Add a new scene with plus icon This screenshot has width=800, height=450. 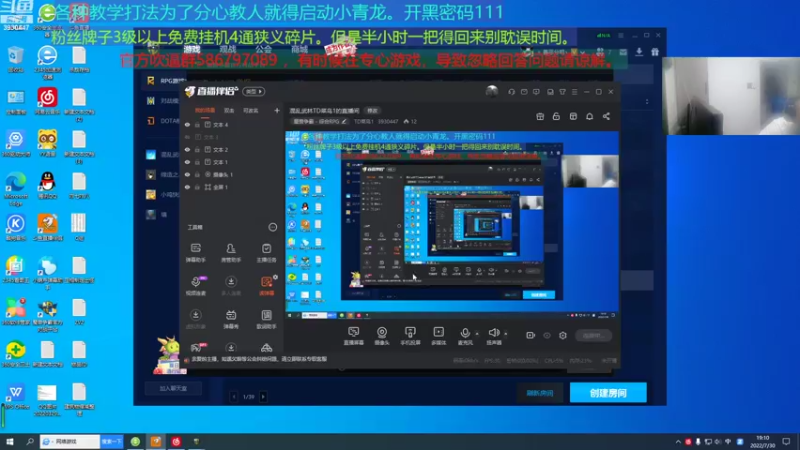click(x=277, y=110)
